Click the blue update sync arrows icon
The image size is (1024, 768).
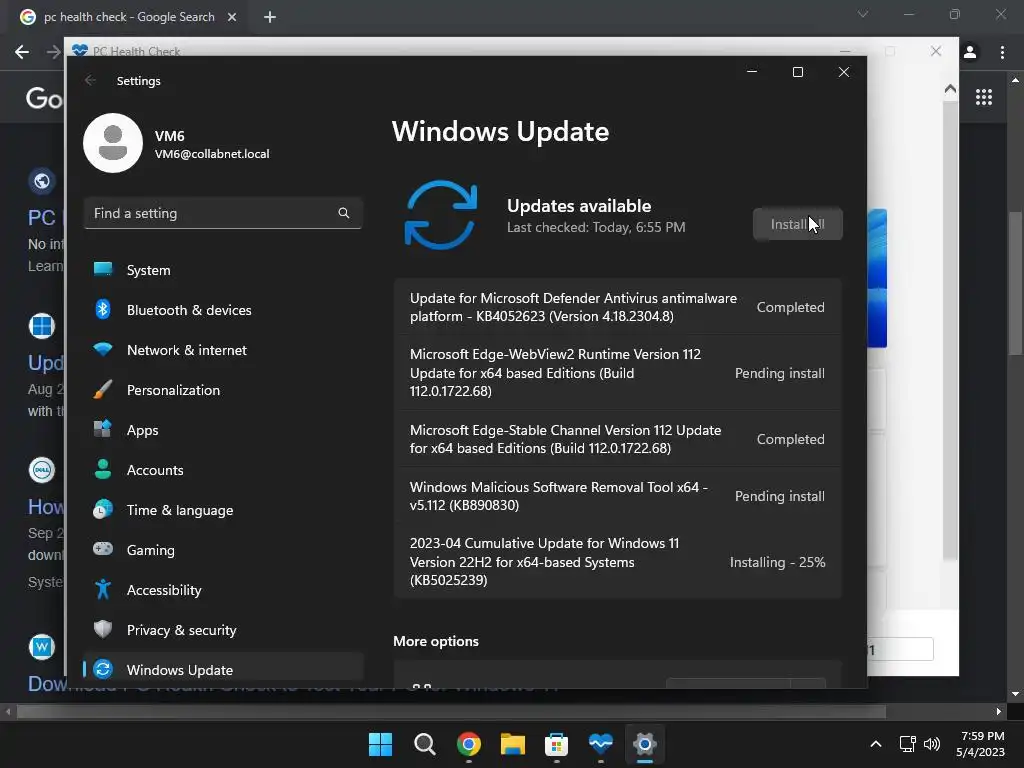pos(441,215)
